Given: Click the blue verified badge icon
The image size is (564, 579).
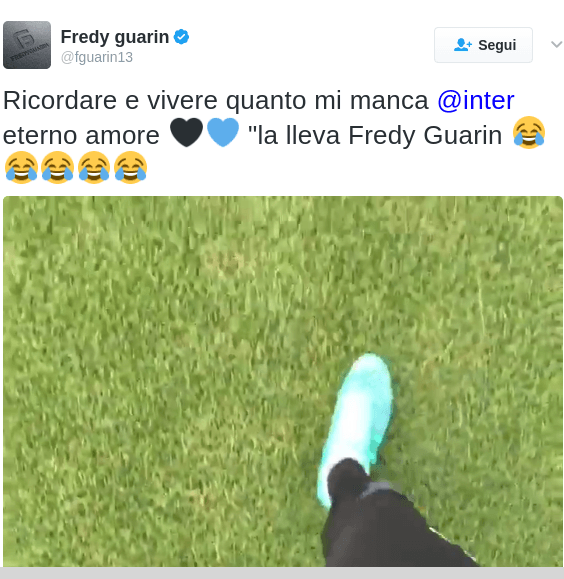Looking at the screenshot, I should [x=181, y=37].
